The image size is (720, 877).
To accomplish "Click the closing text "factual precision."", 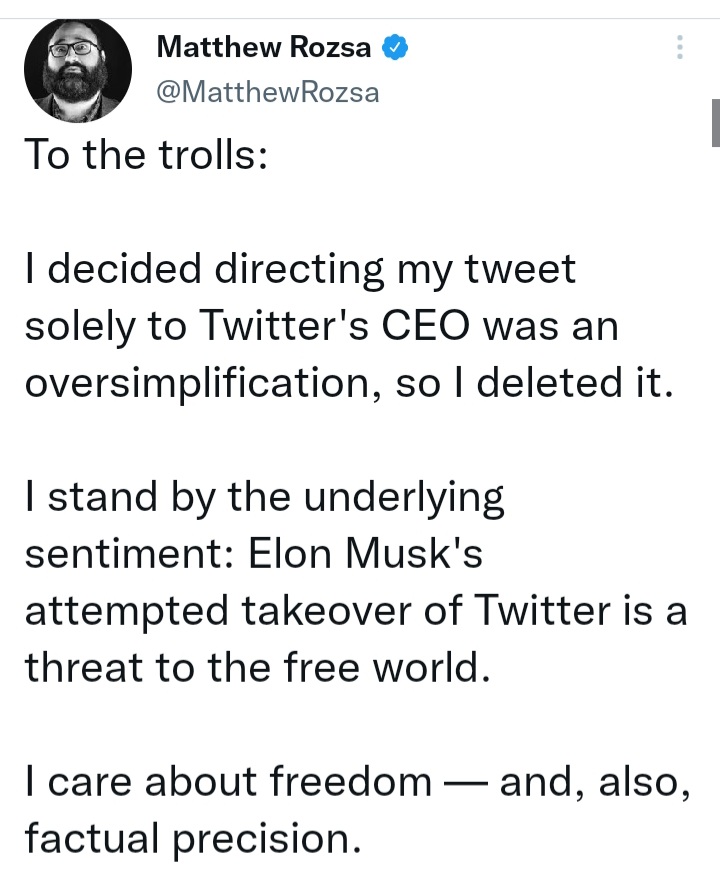I will coord(193,840).
